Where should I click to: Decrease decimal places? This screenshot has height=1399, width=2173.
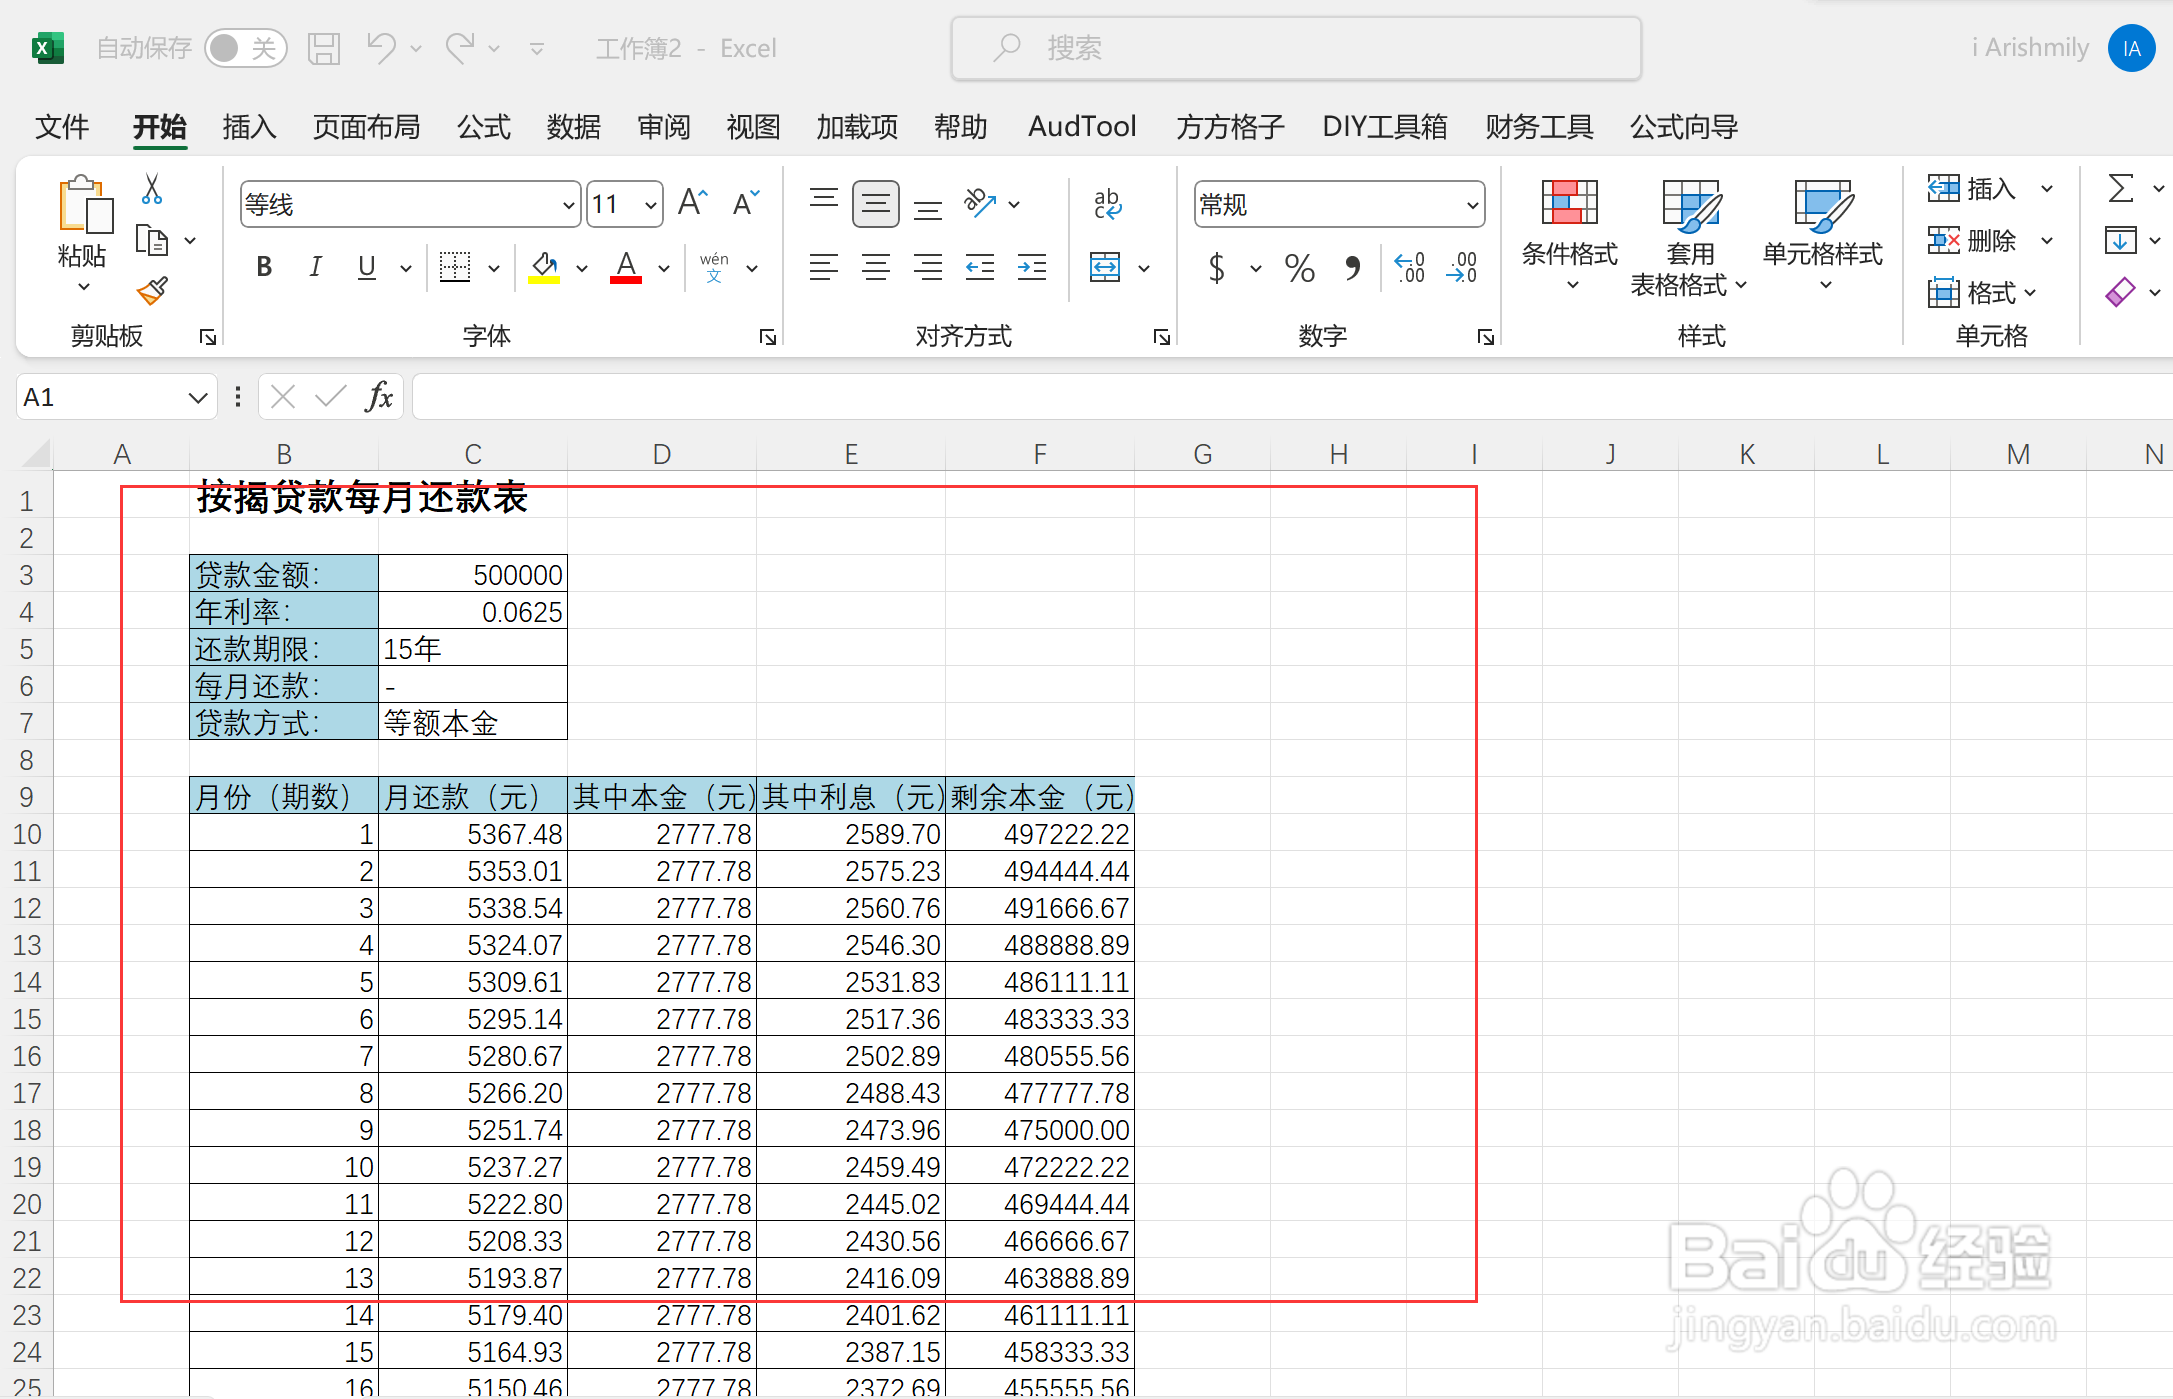(x=1461, y=267)
